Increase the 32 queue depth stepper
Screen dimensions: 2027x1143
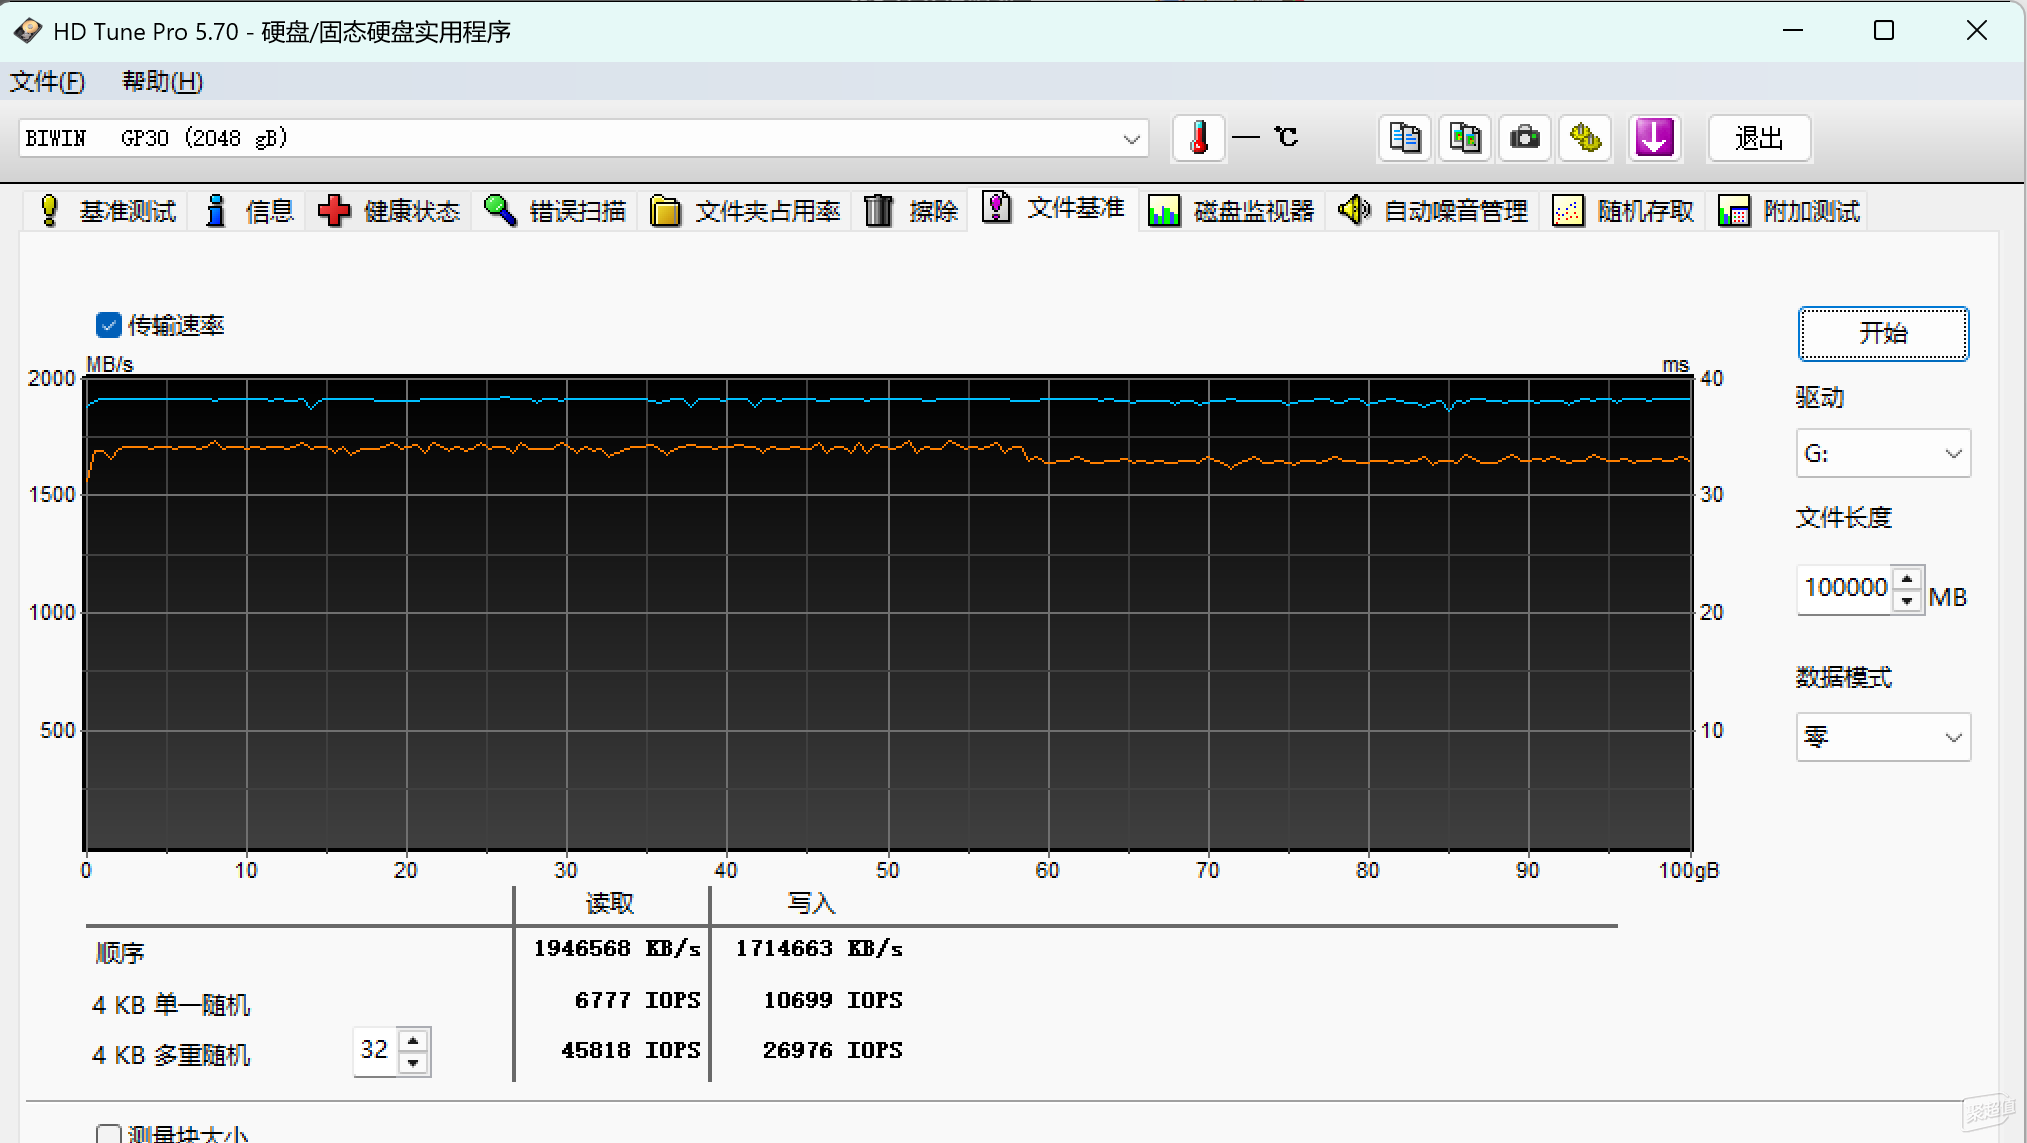(x=413, y=1040)
